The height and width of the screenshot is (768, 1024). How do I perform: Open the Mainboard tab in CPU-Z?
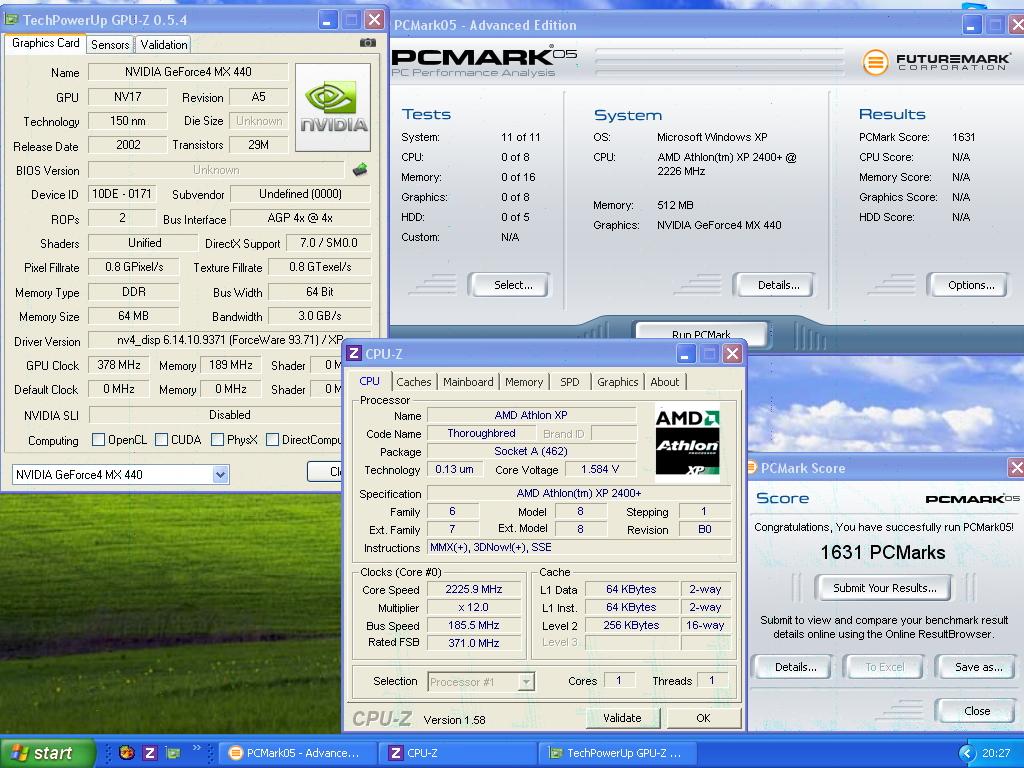tap(468, 382)
